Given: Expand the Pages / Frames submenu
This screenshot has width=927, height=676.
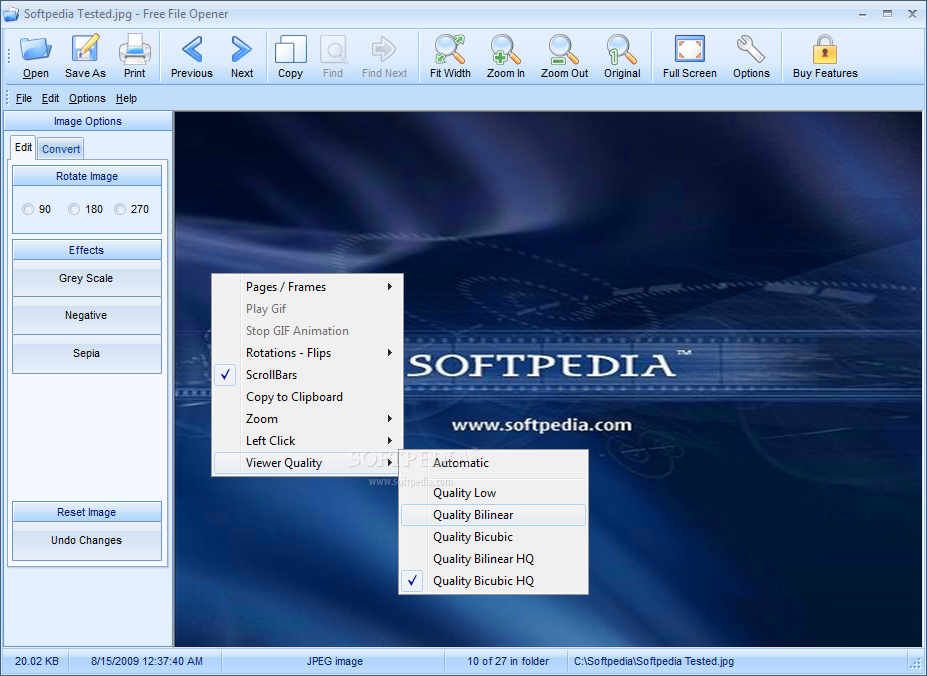Looking at the screenshot, I should (x=307, y=287).
